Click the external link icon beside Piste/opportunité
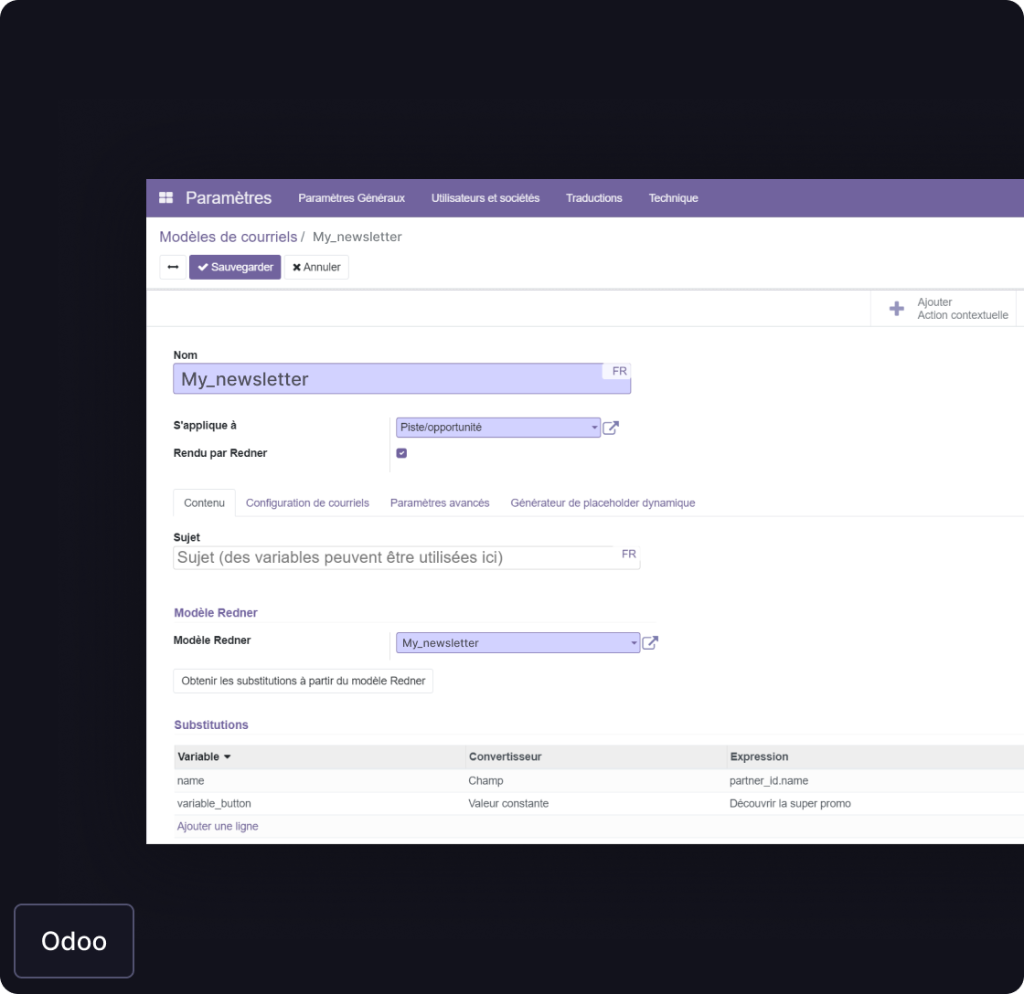Viewport: 1024px width, 994px height. 611,428
